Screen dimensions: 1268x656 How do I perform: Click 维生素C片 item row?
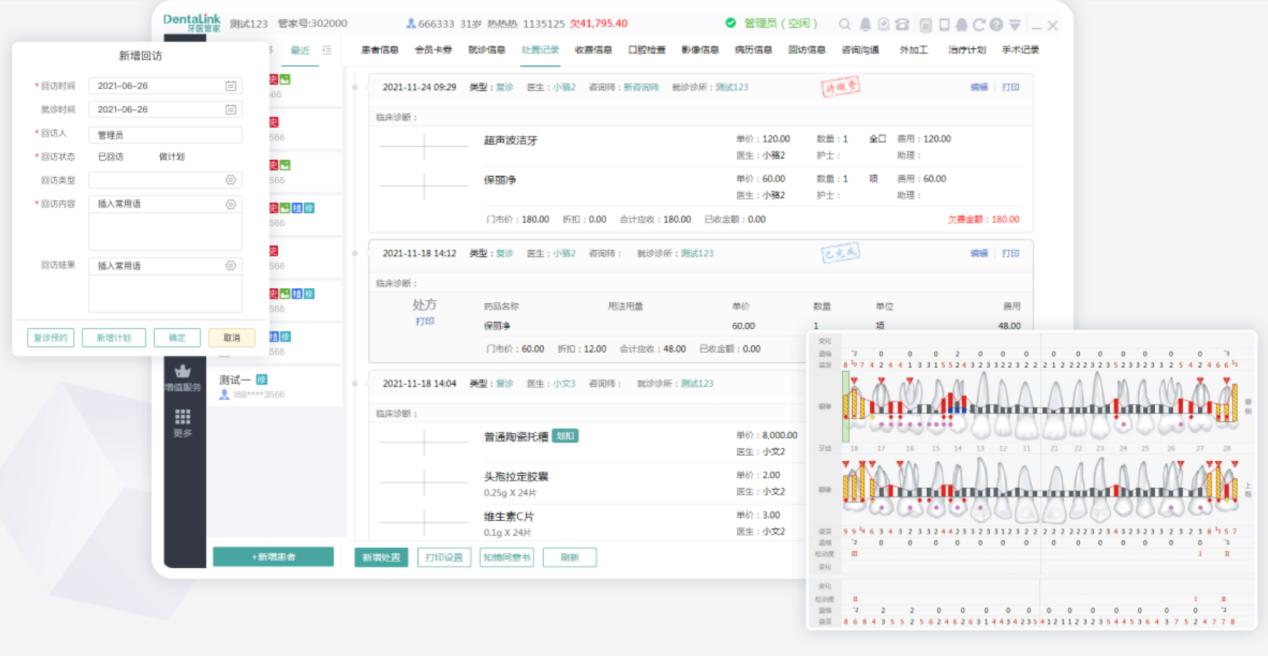pyautogui.click(x=509, y=516)
